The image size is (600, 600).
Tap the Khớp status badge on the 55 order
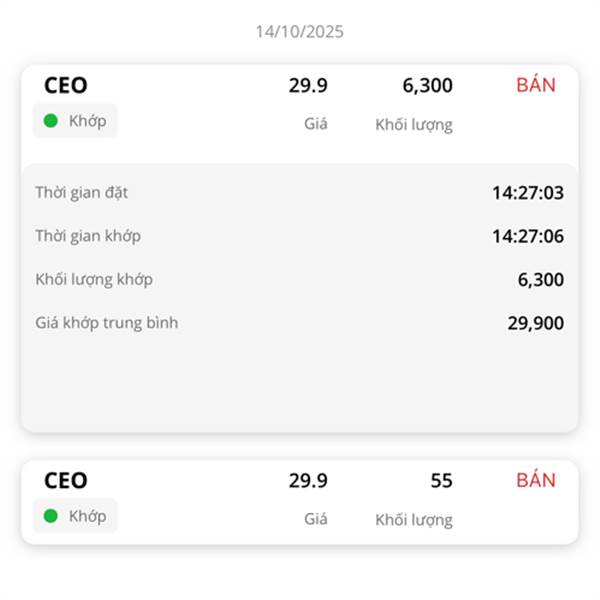tap(75, 516)
